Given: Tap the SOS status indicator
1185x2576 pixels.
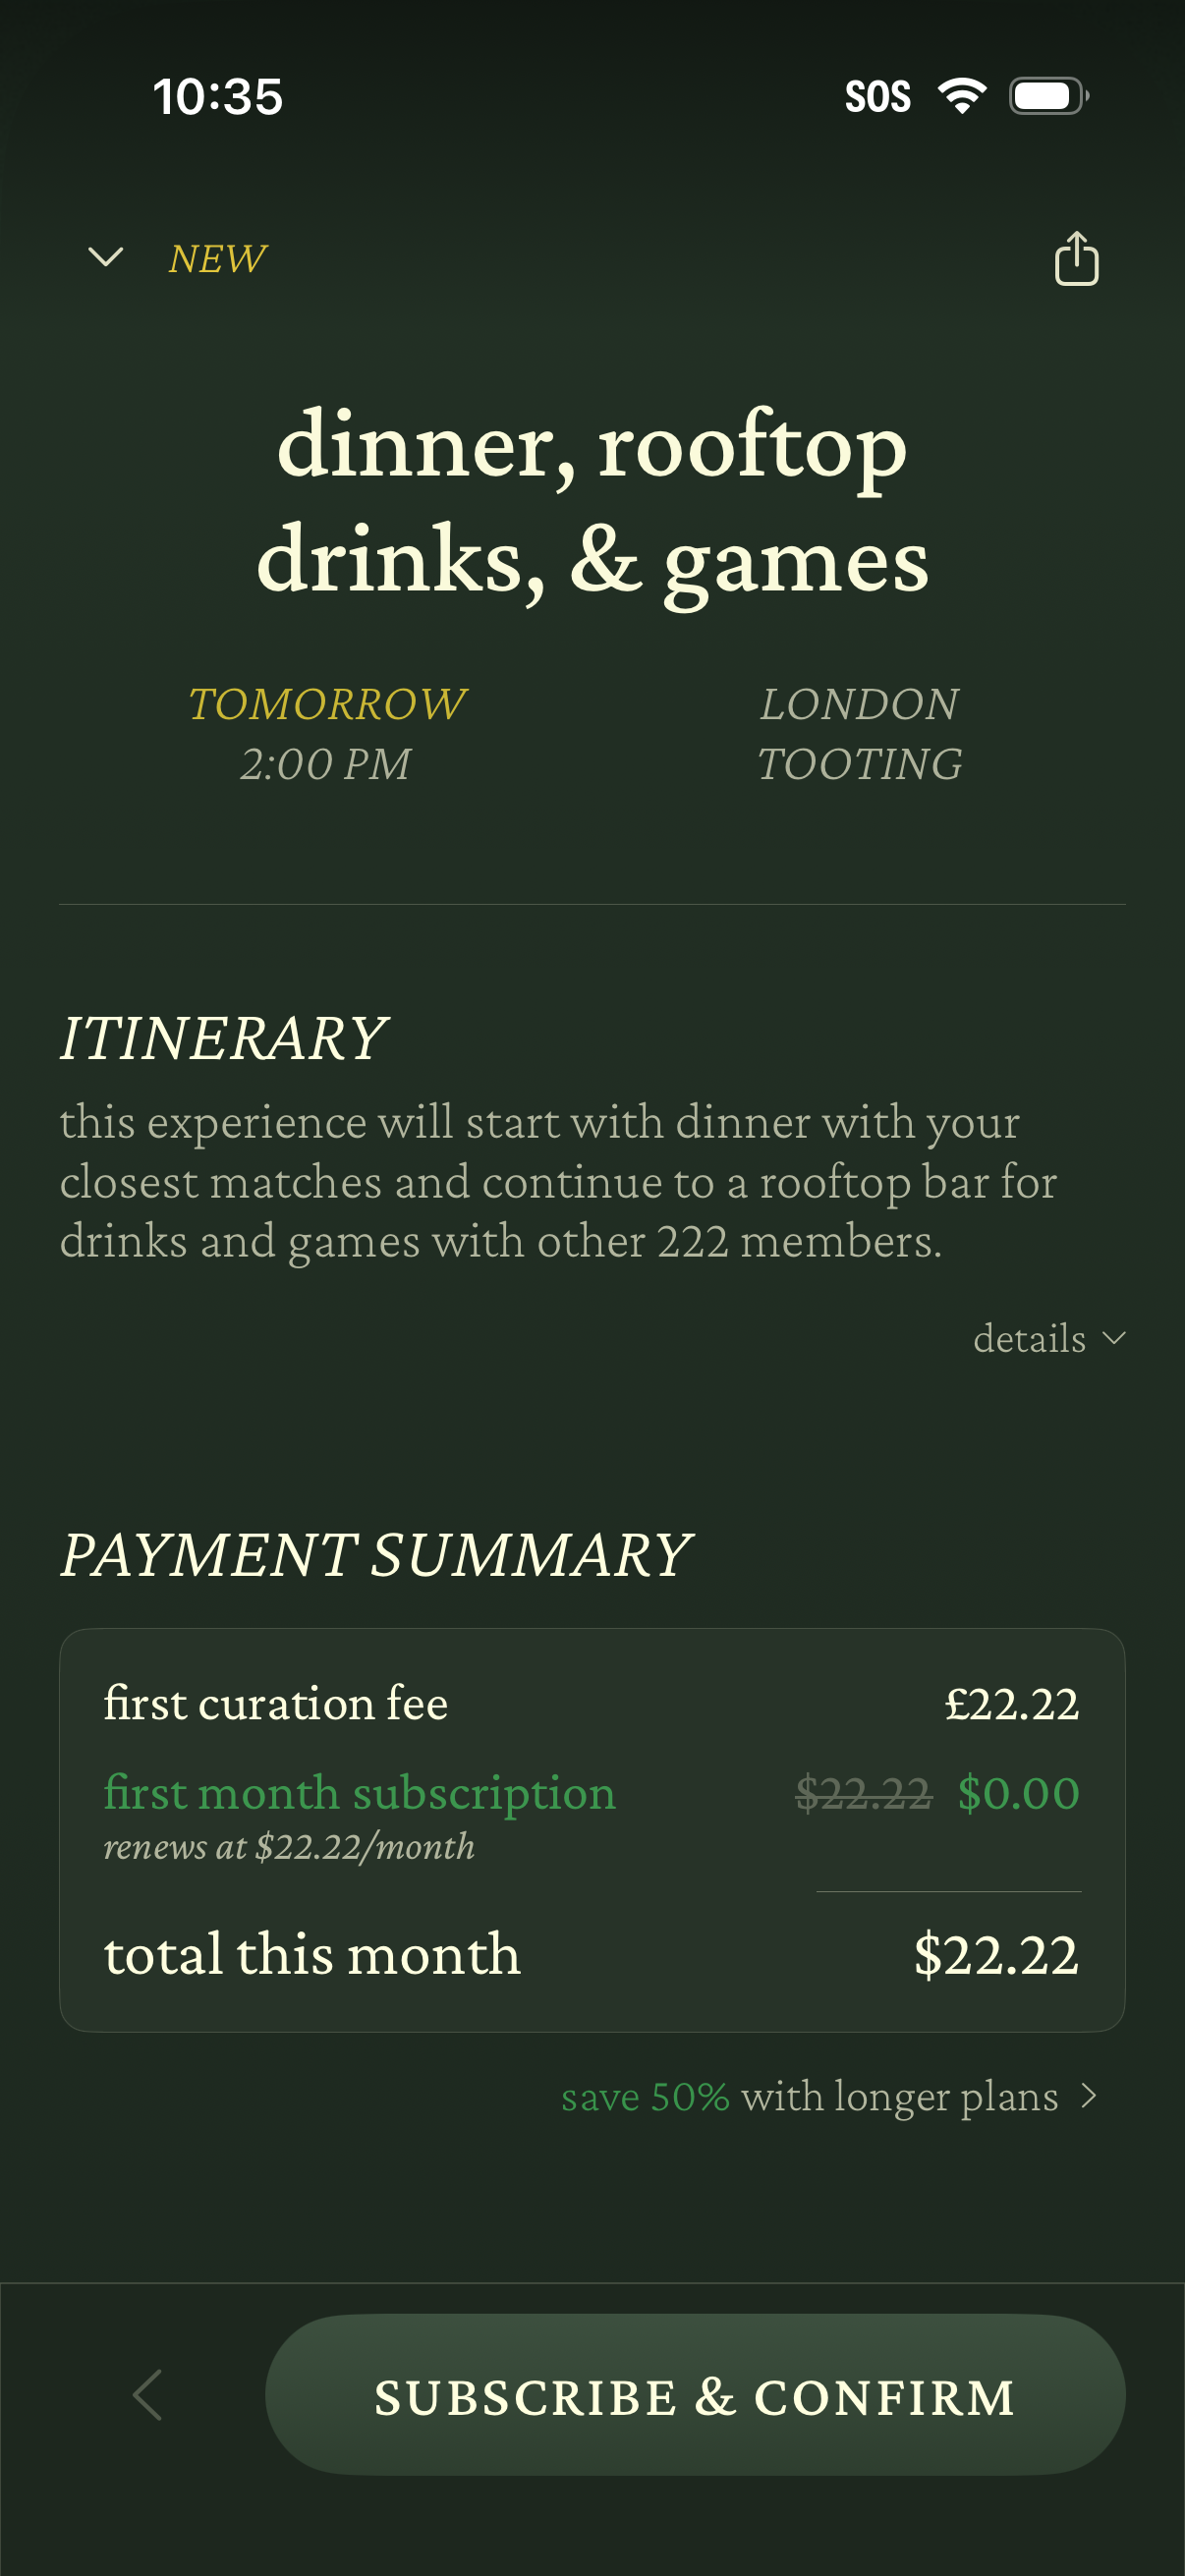Looking at the screenshot, I should point(877,97).
